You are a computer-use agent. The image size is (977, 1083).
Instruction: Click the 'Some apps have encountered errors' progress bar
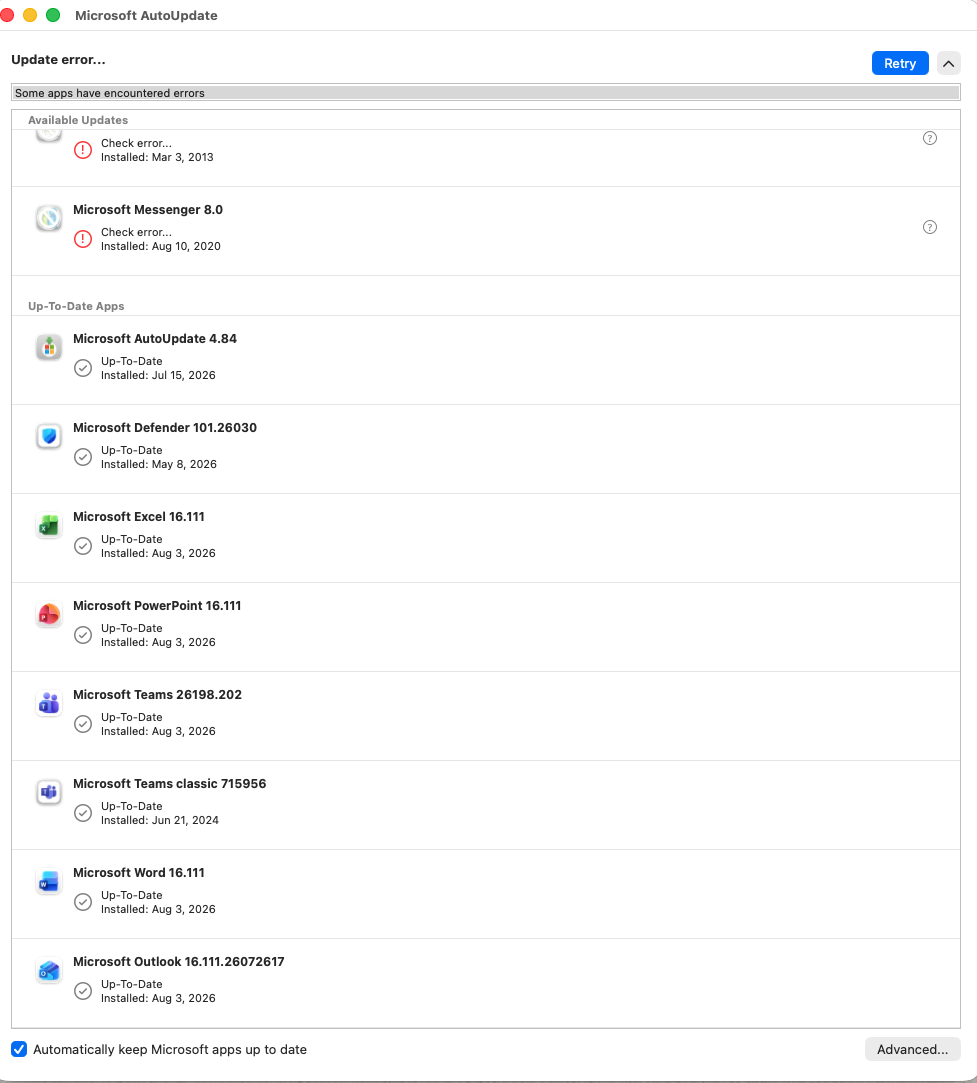click(x=486, y=93)
